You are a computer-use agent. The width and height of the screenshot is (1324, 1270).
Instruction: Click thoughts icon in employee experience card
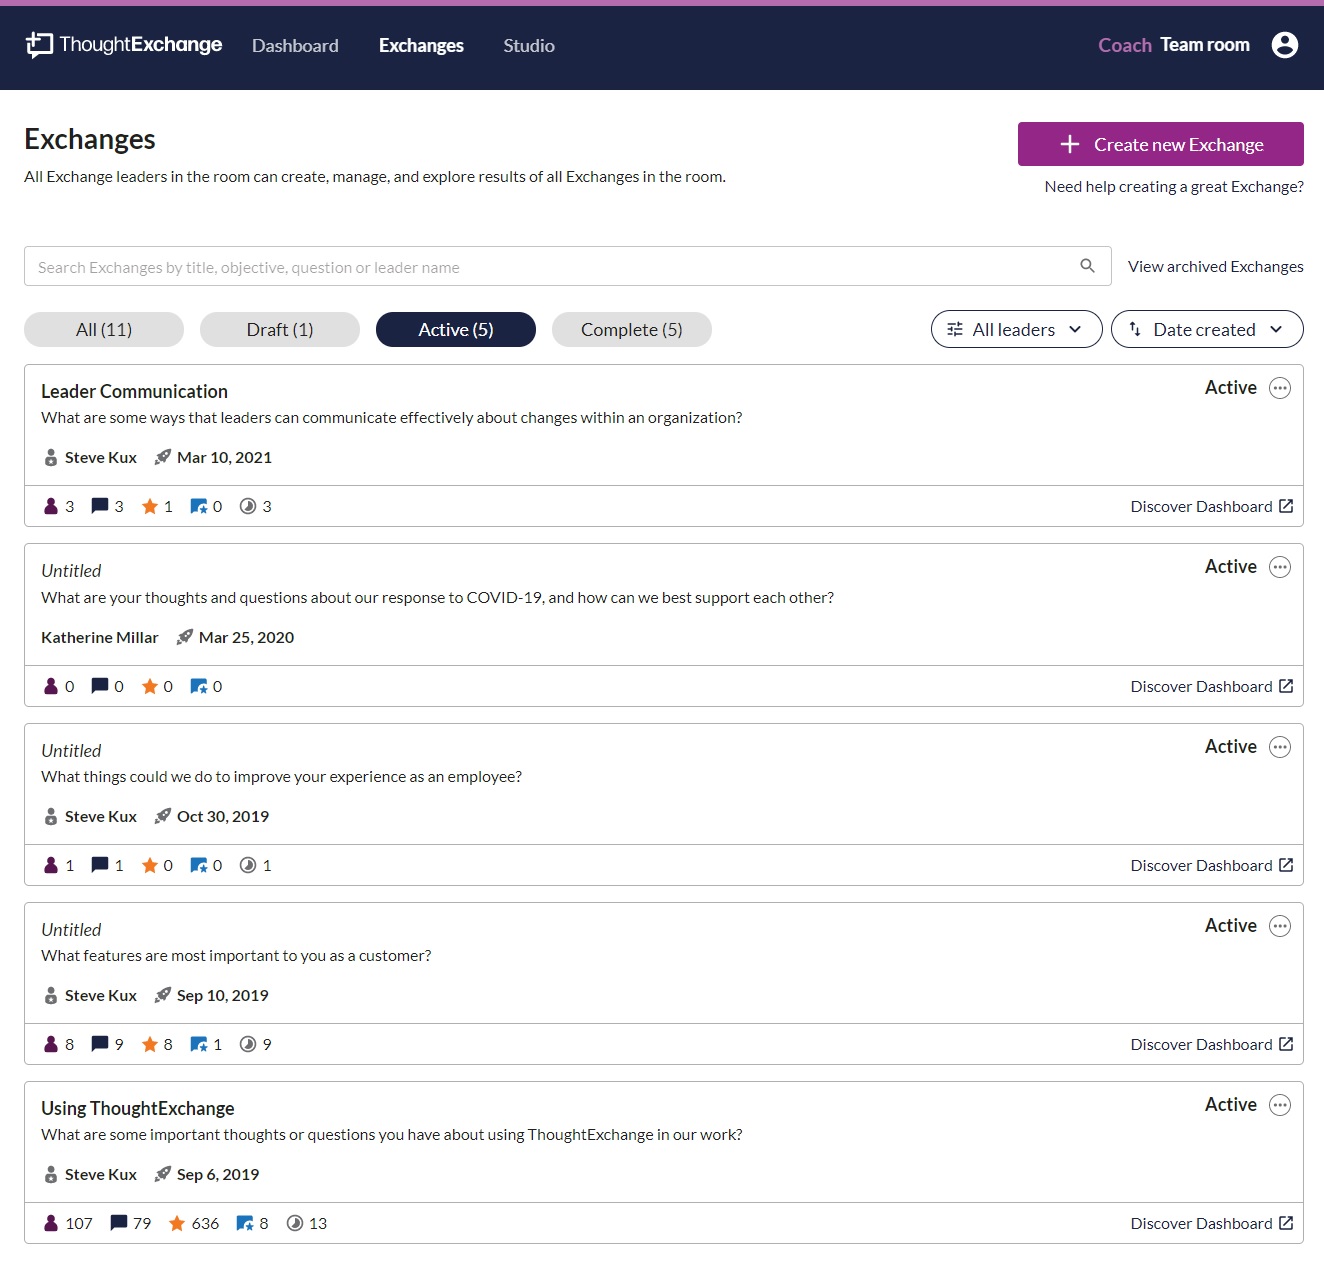pos(100,865)
